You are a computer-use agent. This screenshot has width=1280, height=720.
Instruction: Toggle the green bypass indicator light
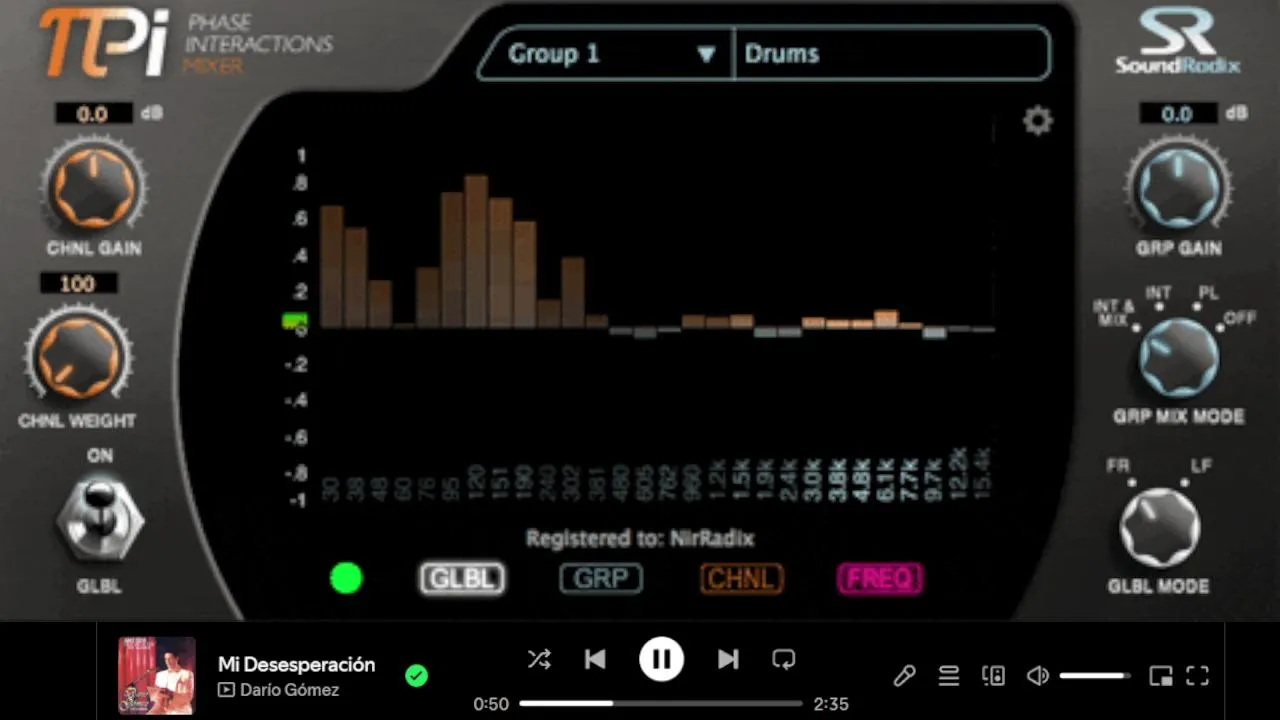click(346, 578)
